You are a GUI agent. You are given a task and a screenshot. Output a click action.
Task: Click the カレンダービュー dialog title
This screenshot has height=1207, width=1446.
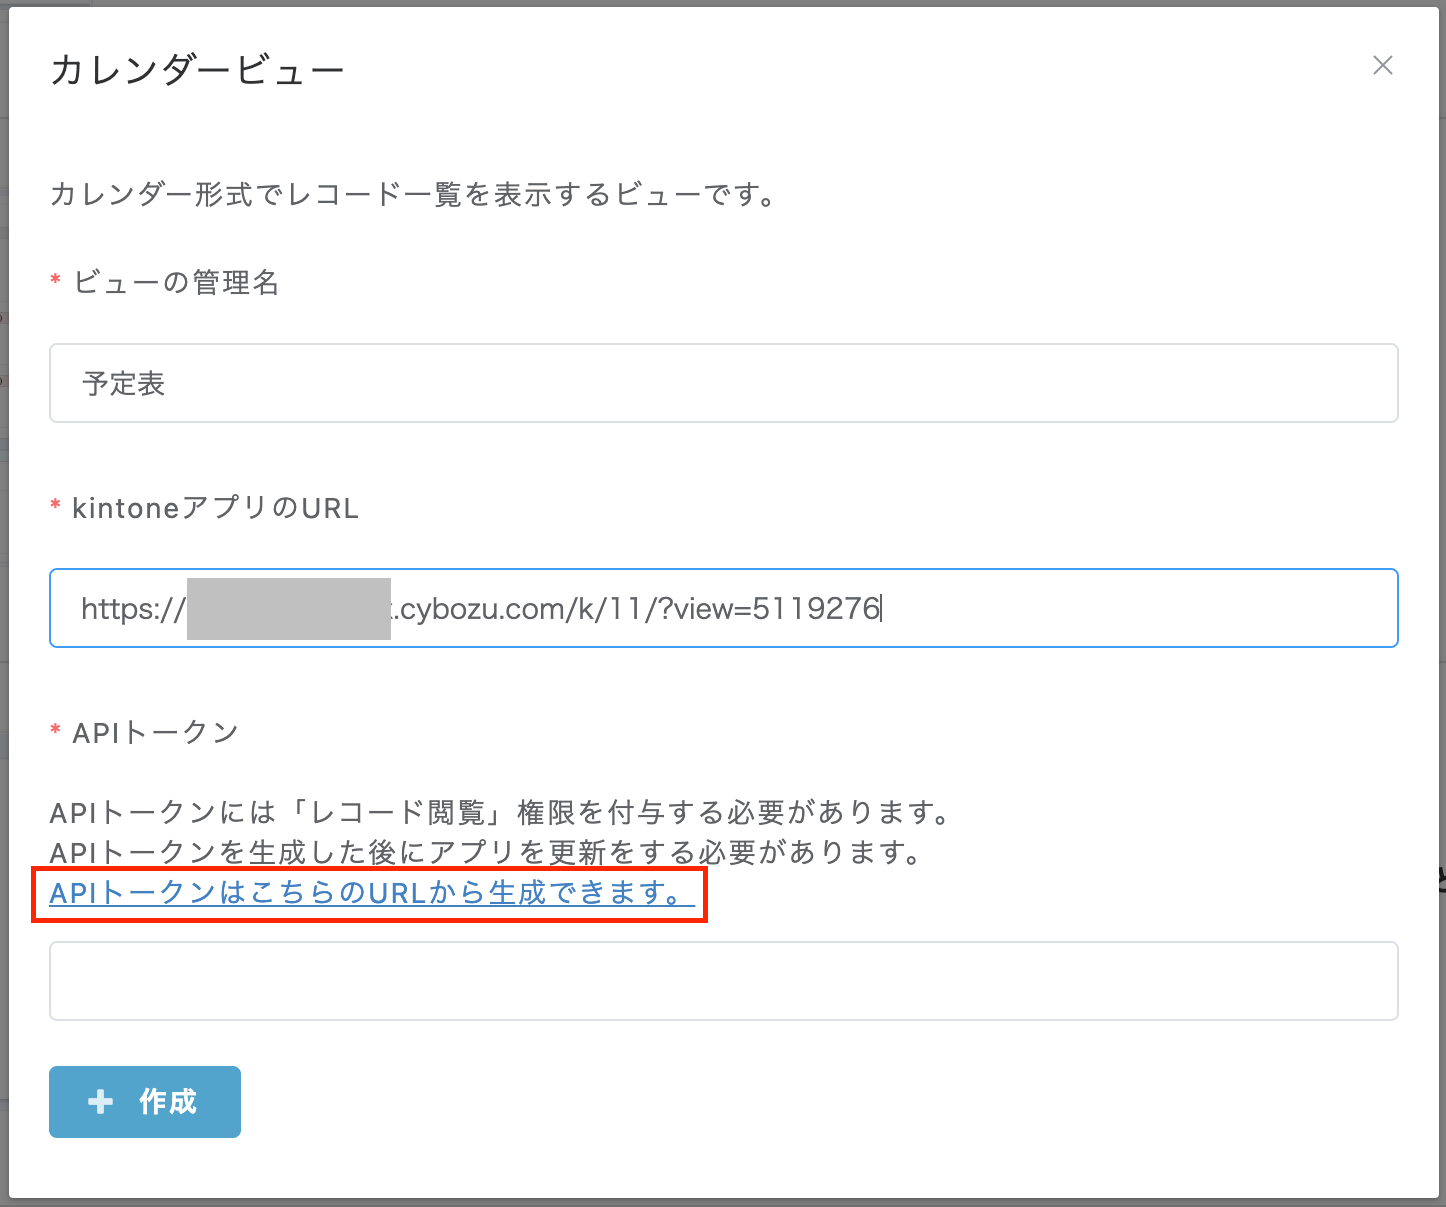coord(197,71)
